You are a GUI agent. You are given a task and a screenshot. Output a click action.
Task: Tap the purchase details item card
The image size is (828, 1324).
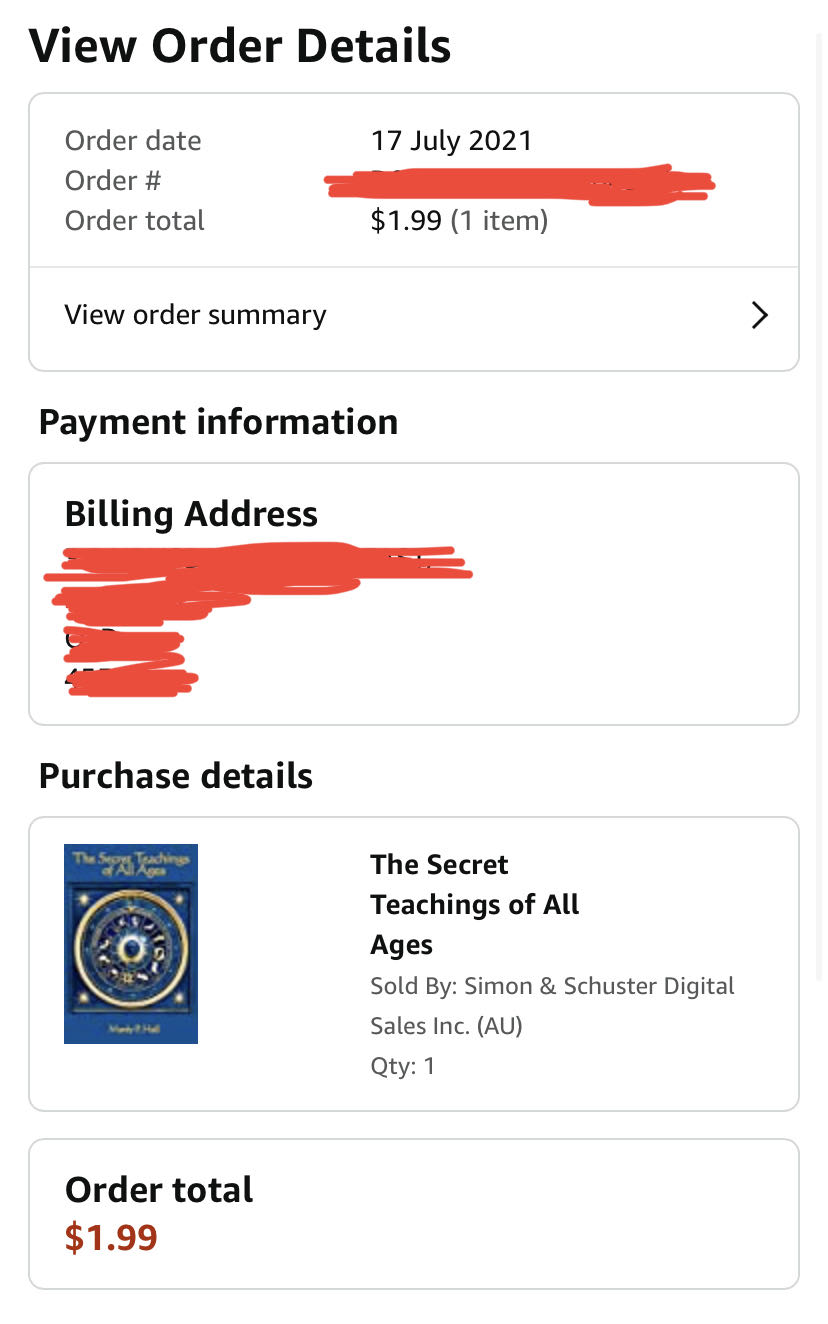point(414,963)
